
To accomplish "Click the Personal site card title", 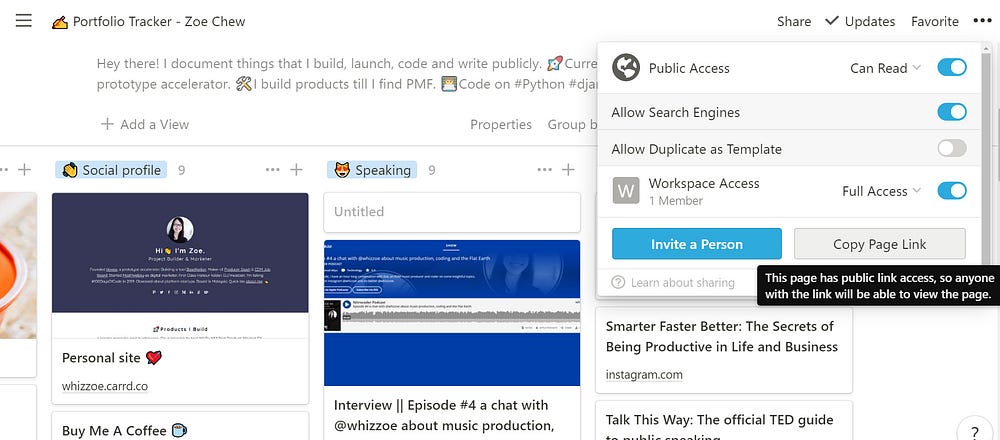I will 112,358.
